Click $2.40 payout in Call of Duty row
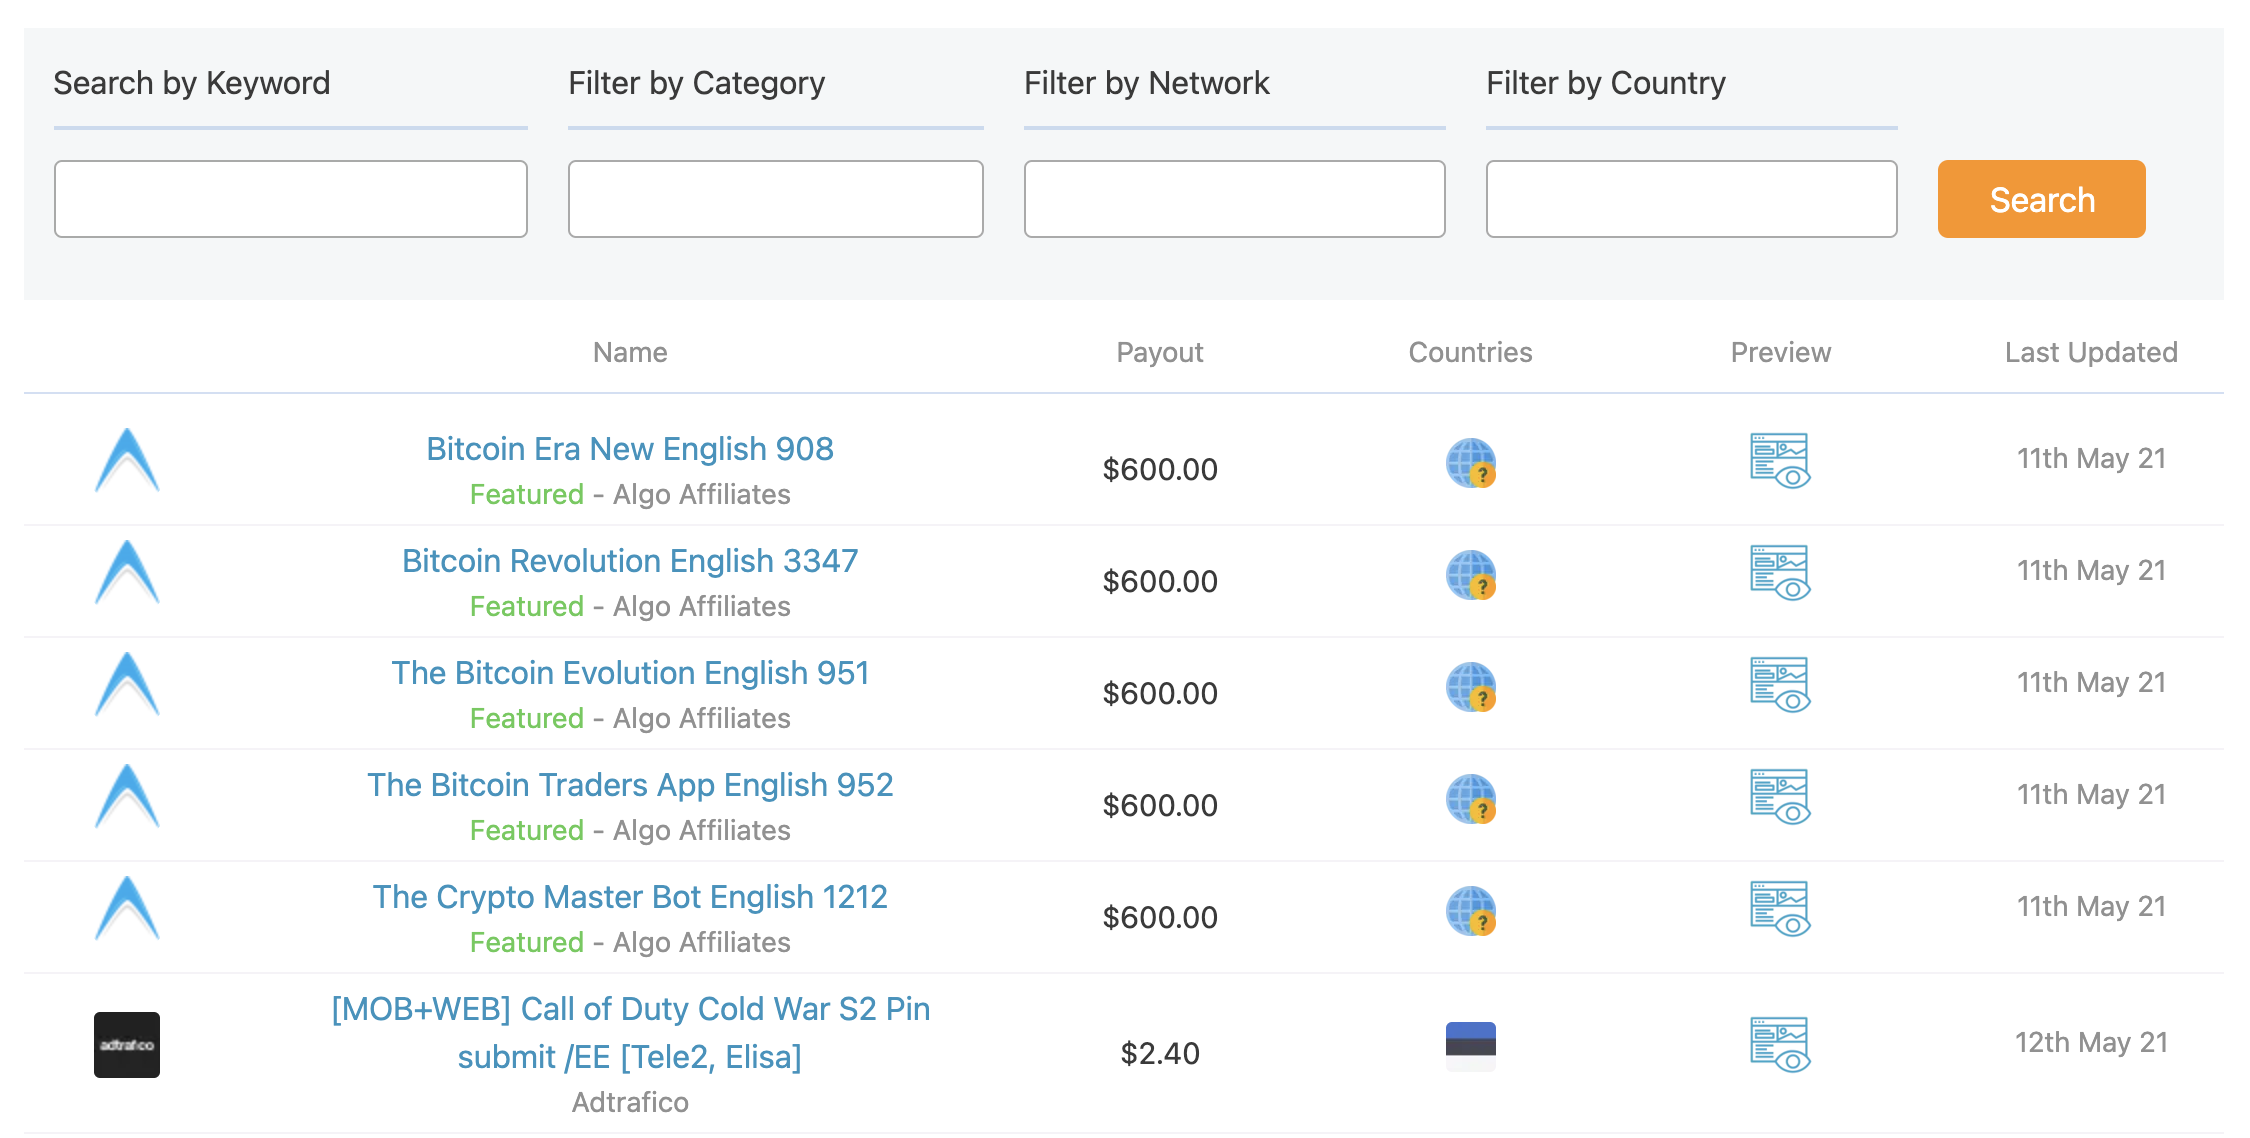 [x=1160, y=1053]
